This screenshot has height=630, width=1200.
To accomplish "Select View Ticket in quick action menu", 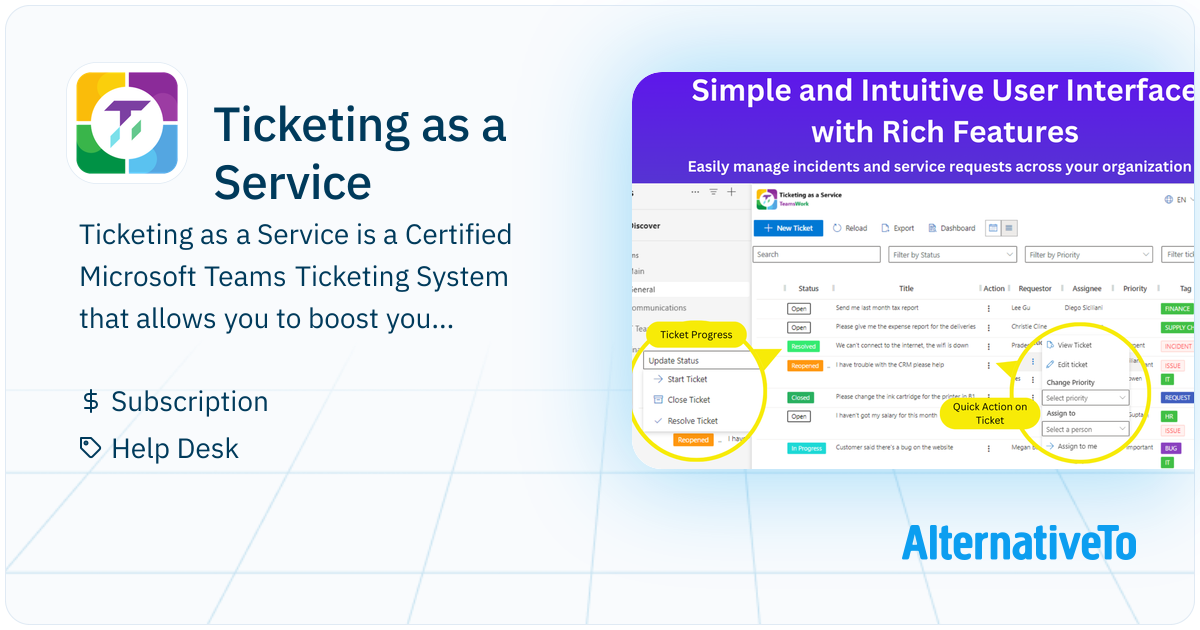I will coord(1069,345).
